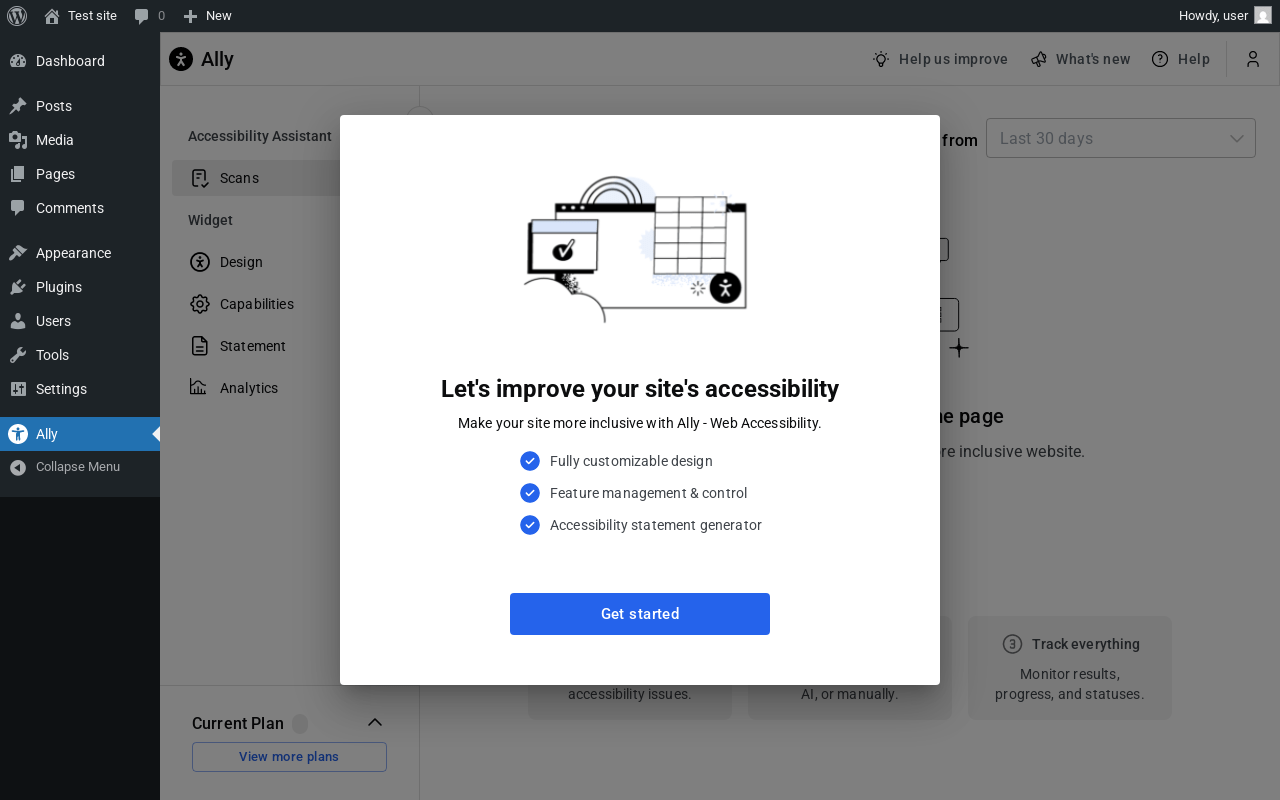Click the 'Widget' section label
Viewport: 1280px width, 800px height.
210,220
